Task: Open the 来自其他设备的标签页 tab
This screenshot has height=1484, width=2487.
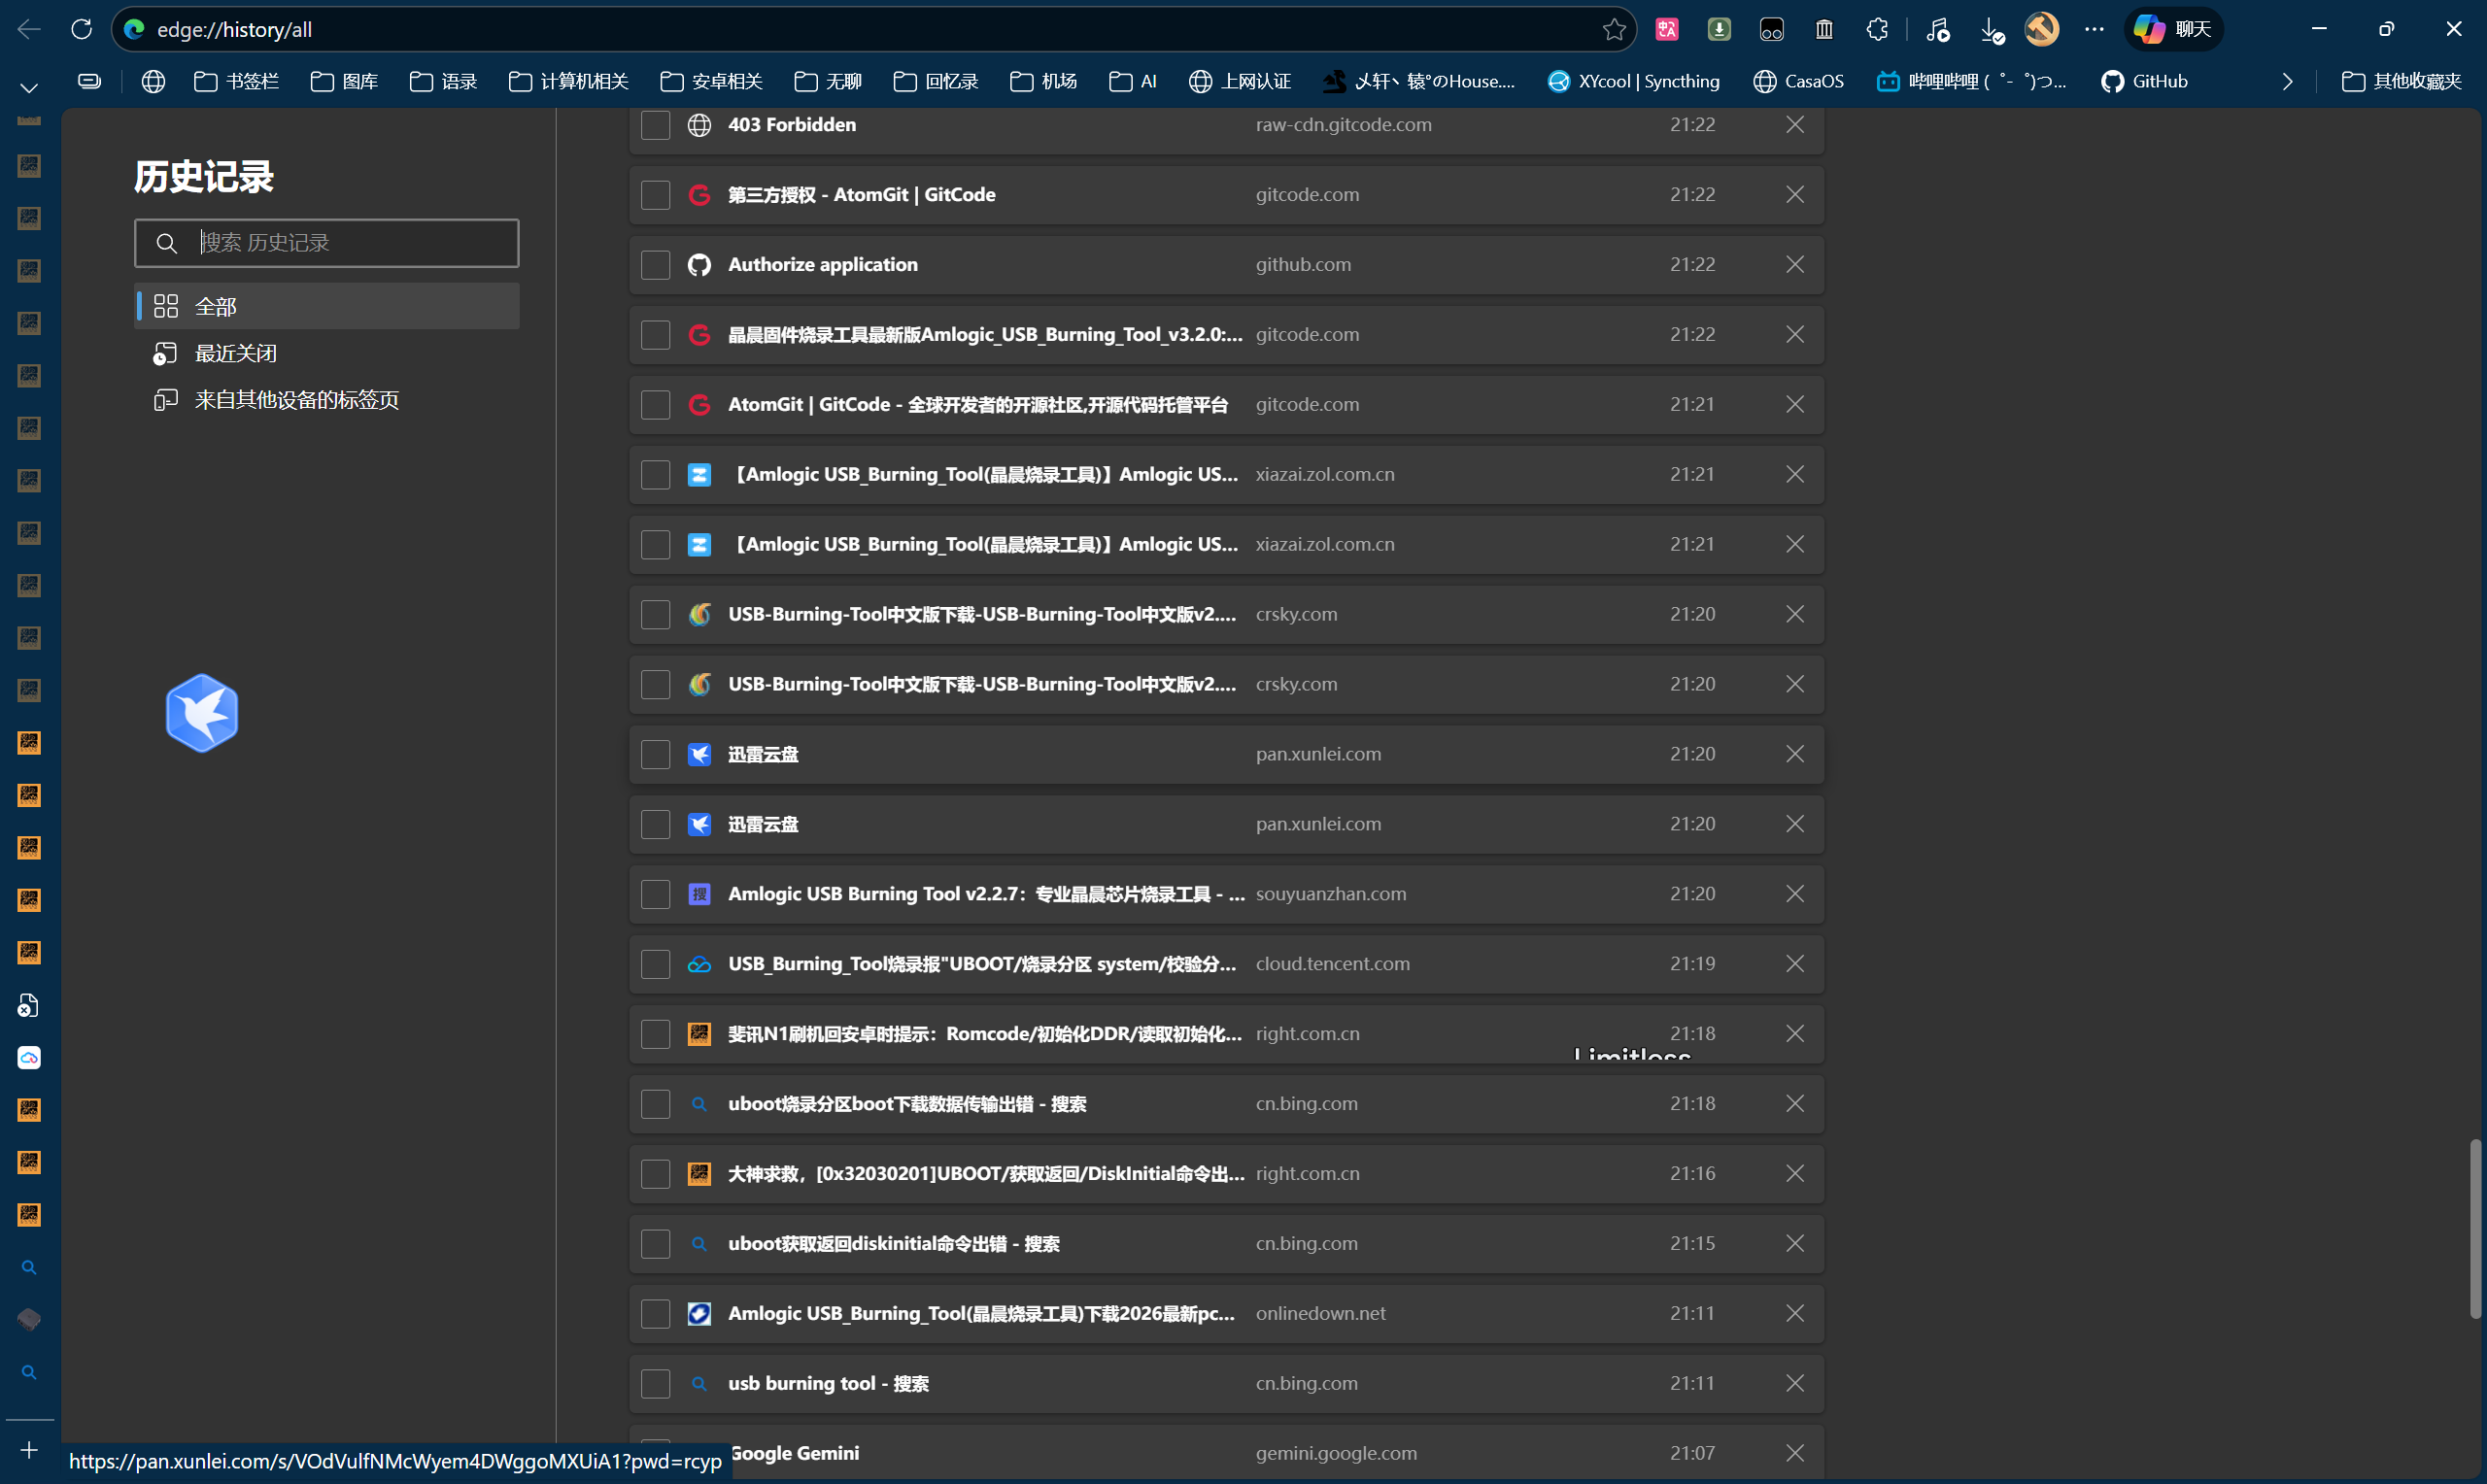Action: pos(296,400)
